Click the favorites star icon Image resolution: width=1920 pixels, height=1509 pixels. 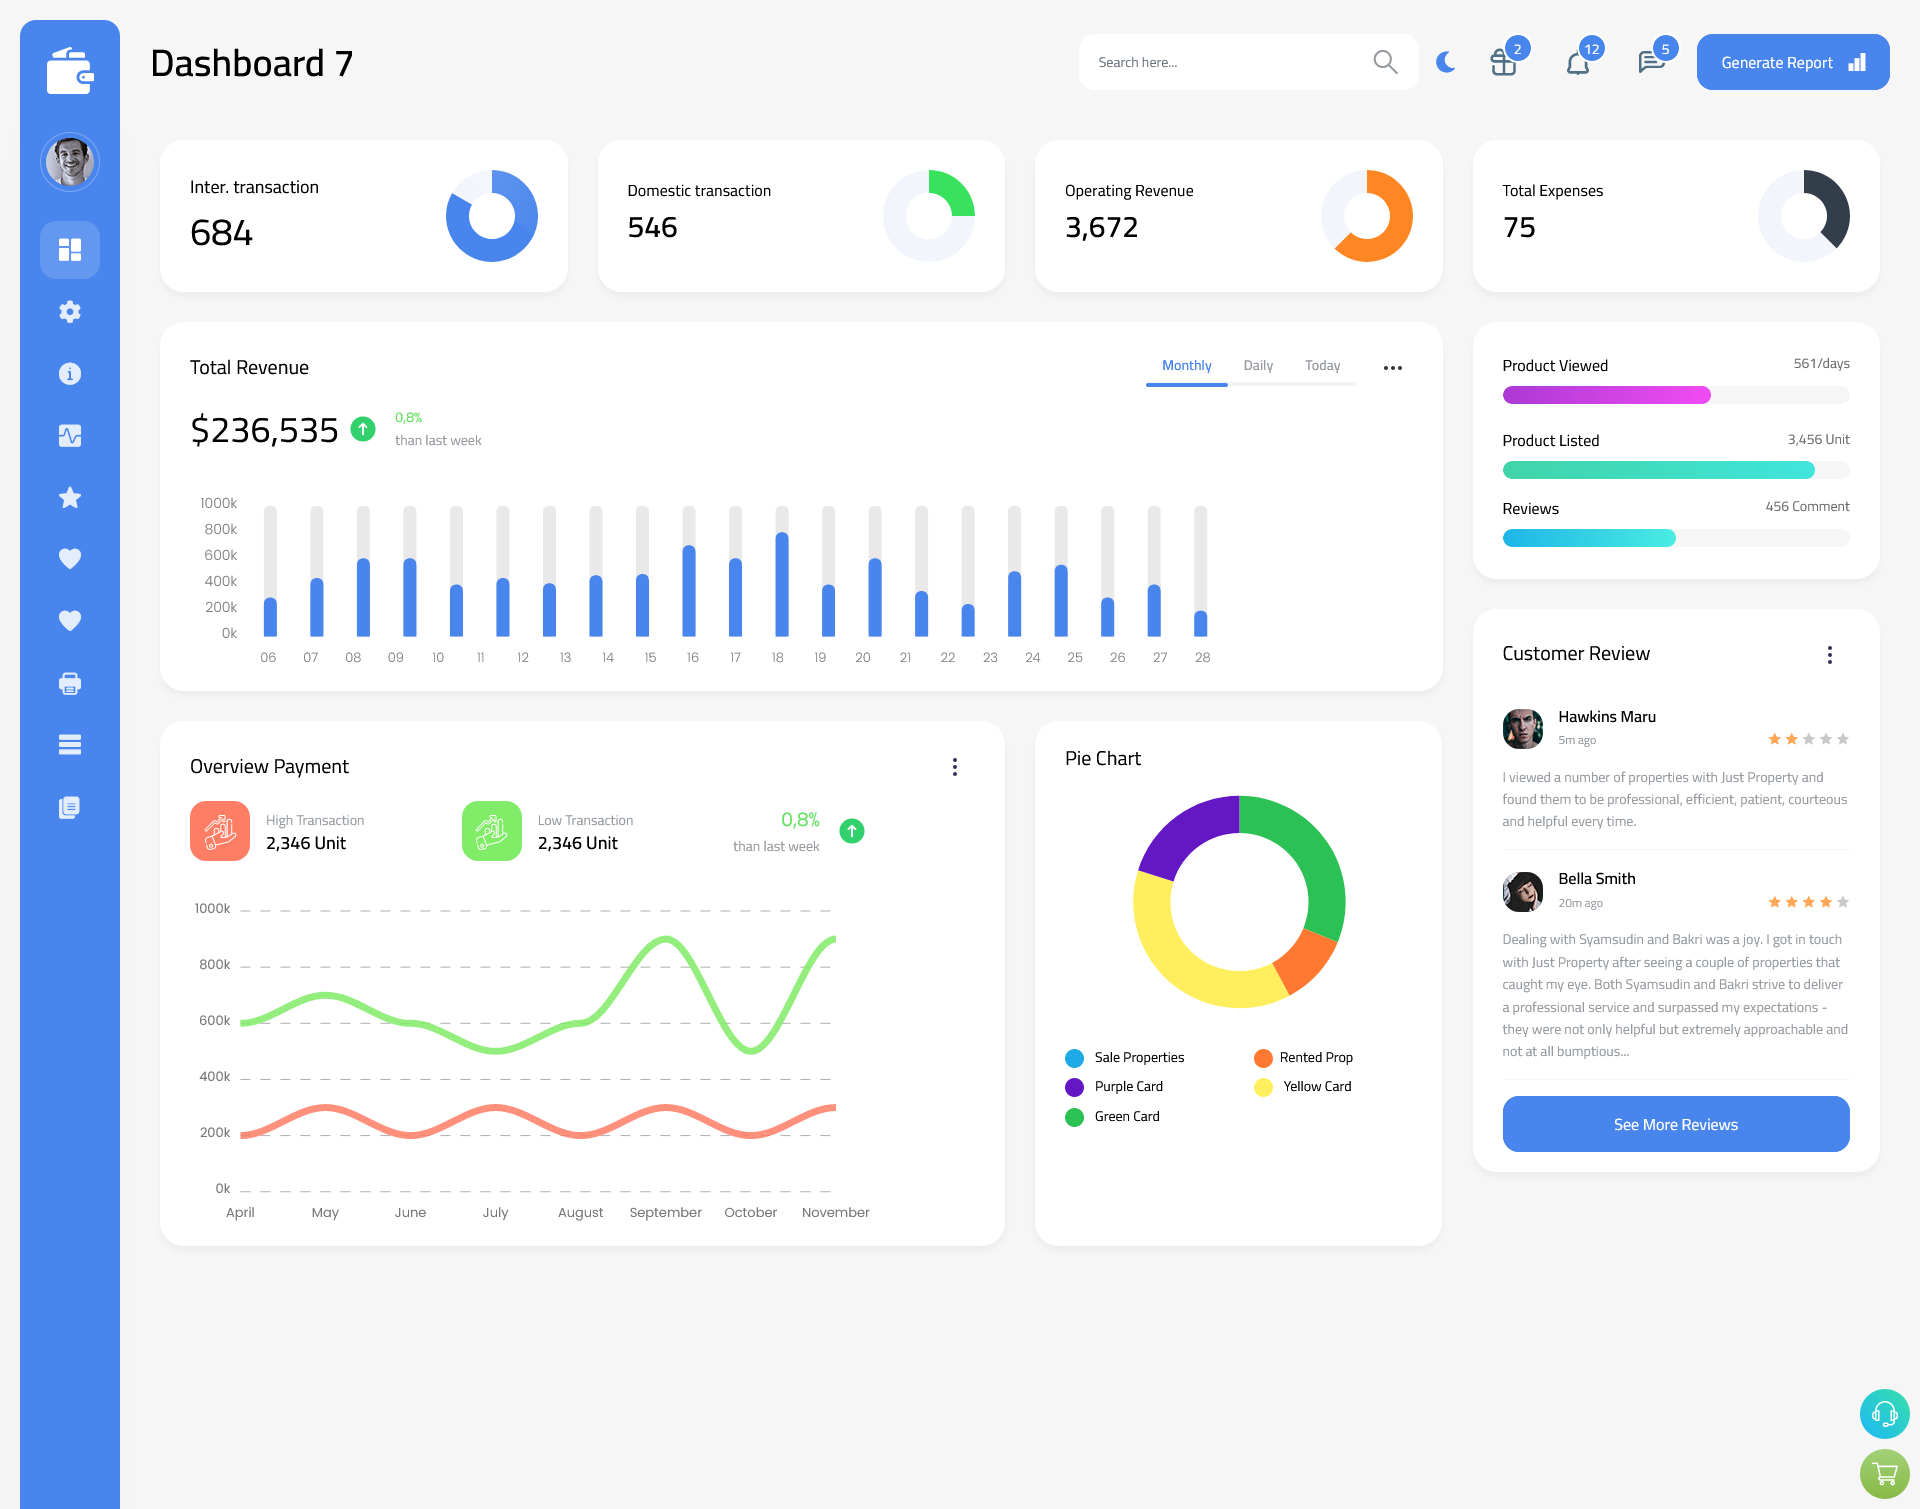click(69, 497)
